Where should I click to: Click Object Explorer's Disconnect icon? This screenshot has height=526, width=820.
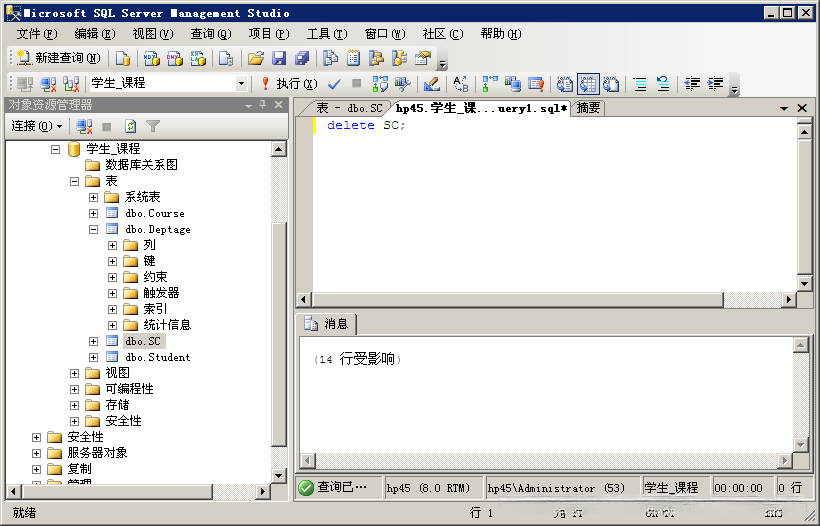[84, 126]
